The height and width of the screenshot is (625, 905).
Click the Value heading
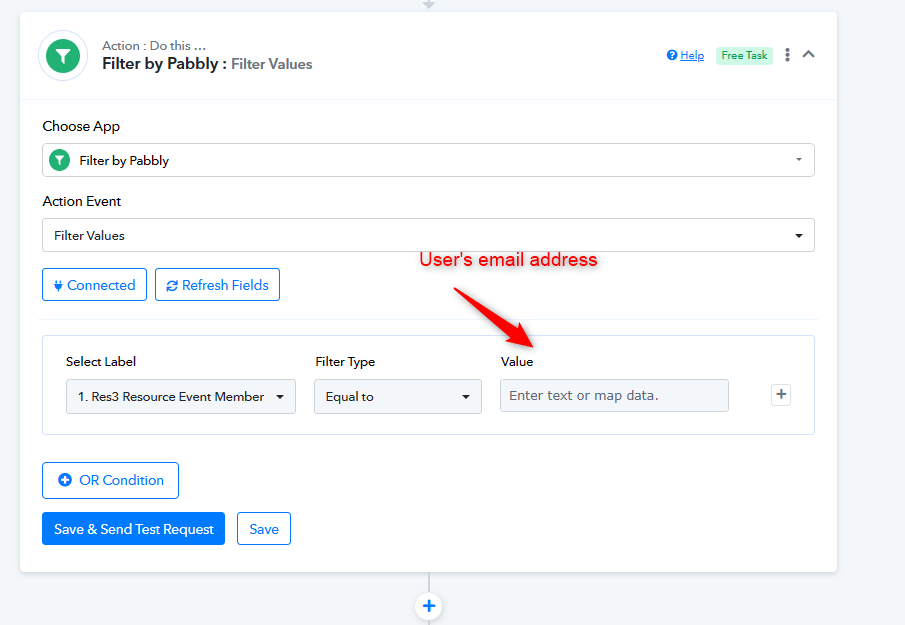pyautogui.click(x=517, y=362)
